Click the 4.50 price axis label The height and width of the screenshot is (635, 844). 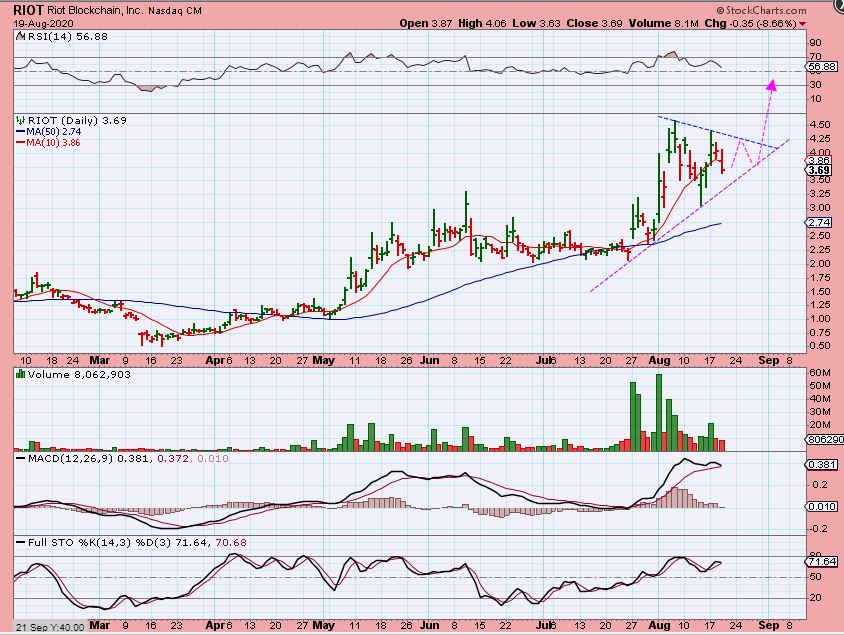(x=819, y=124)
